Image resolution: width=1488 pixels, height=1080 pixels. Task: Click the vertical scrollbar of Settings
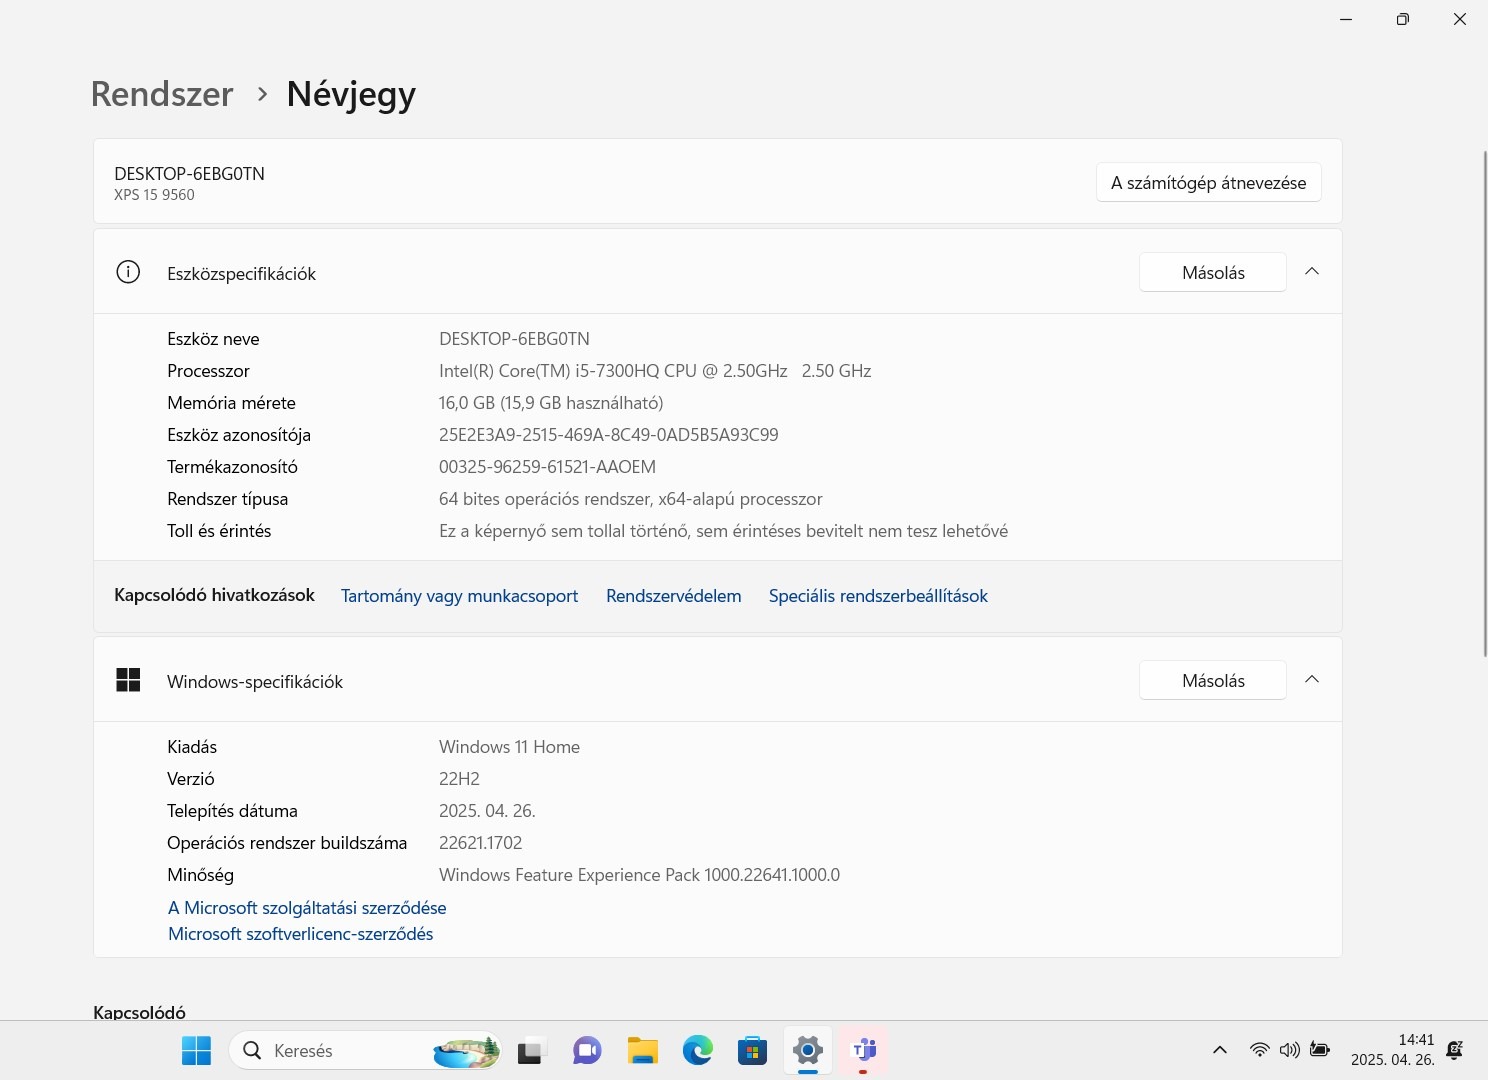coord(1484,403)
